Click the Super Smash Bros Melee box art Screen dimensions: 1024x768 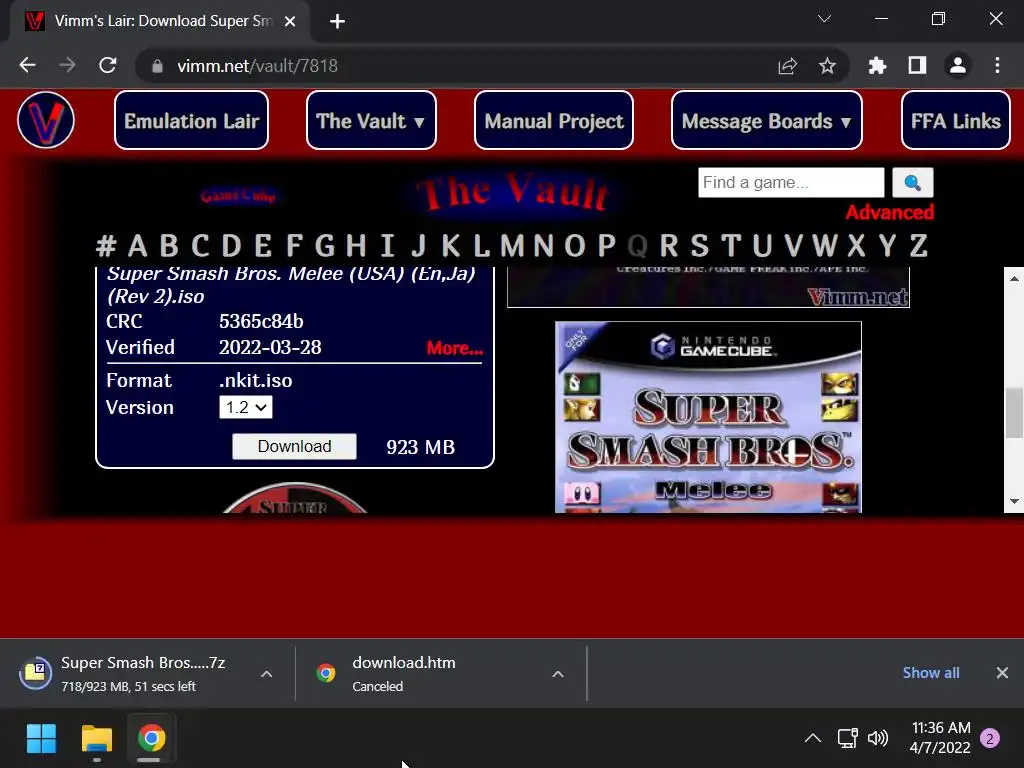[709, 417]
